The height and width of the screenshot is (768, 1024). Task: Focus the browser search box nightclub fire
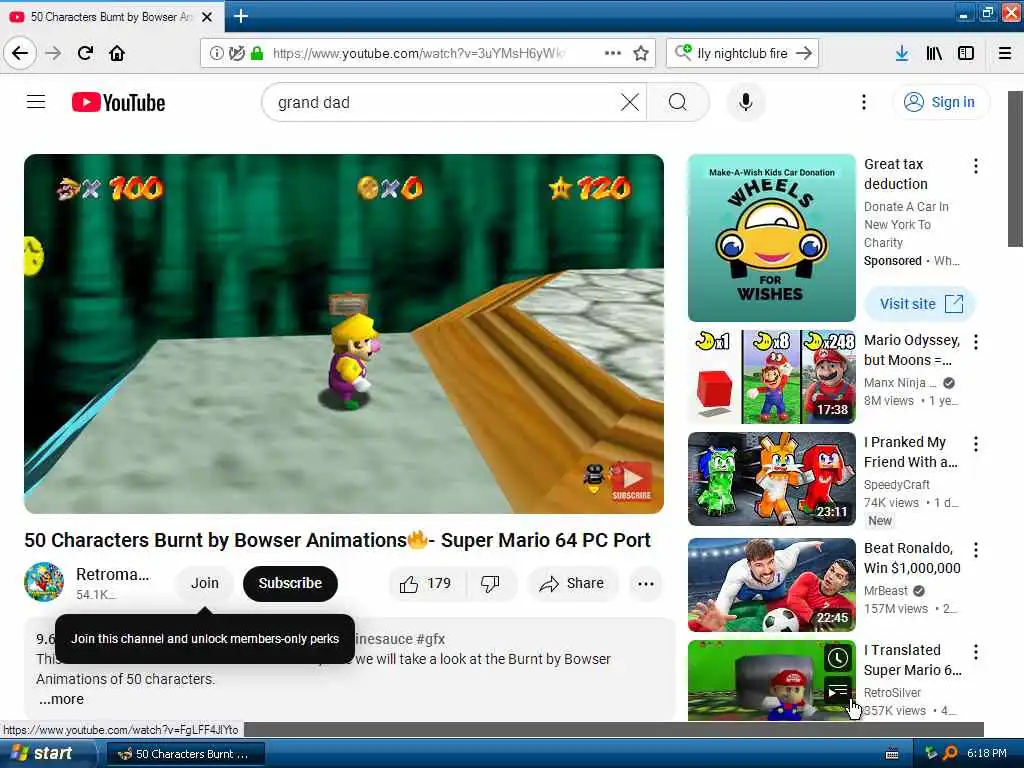(742, 53)
